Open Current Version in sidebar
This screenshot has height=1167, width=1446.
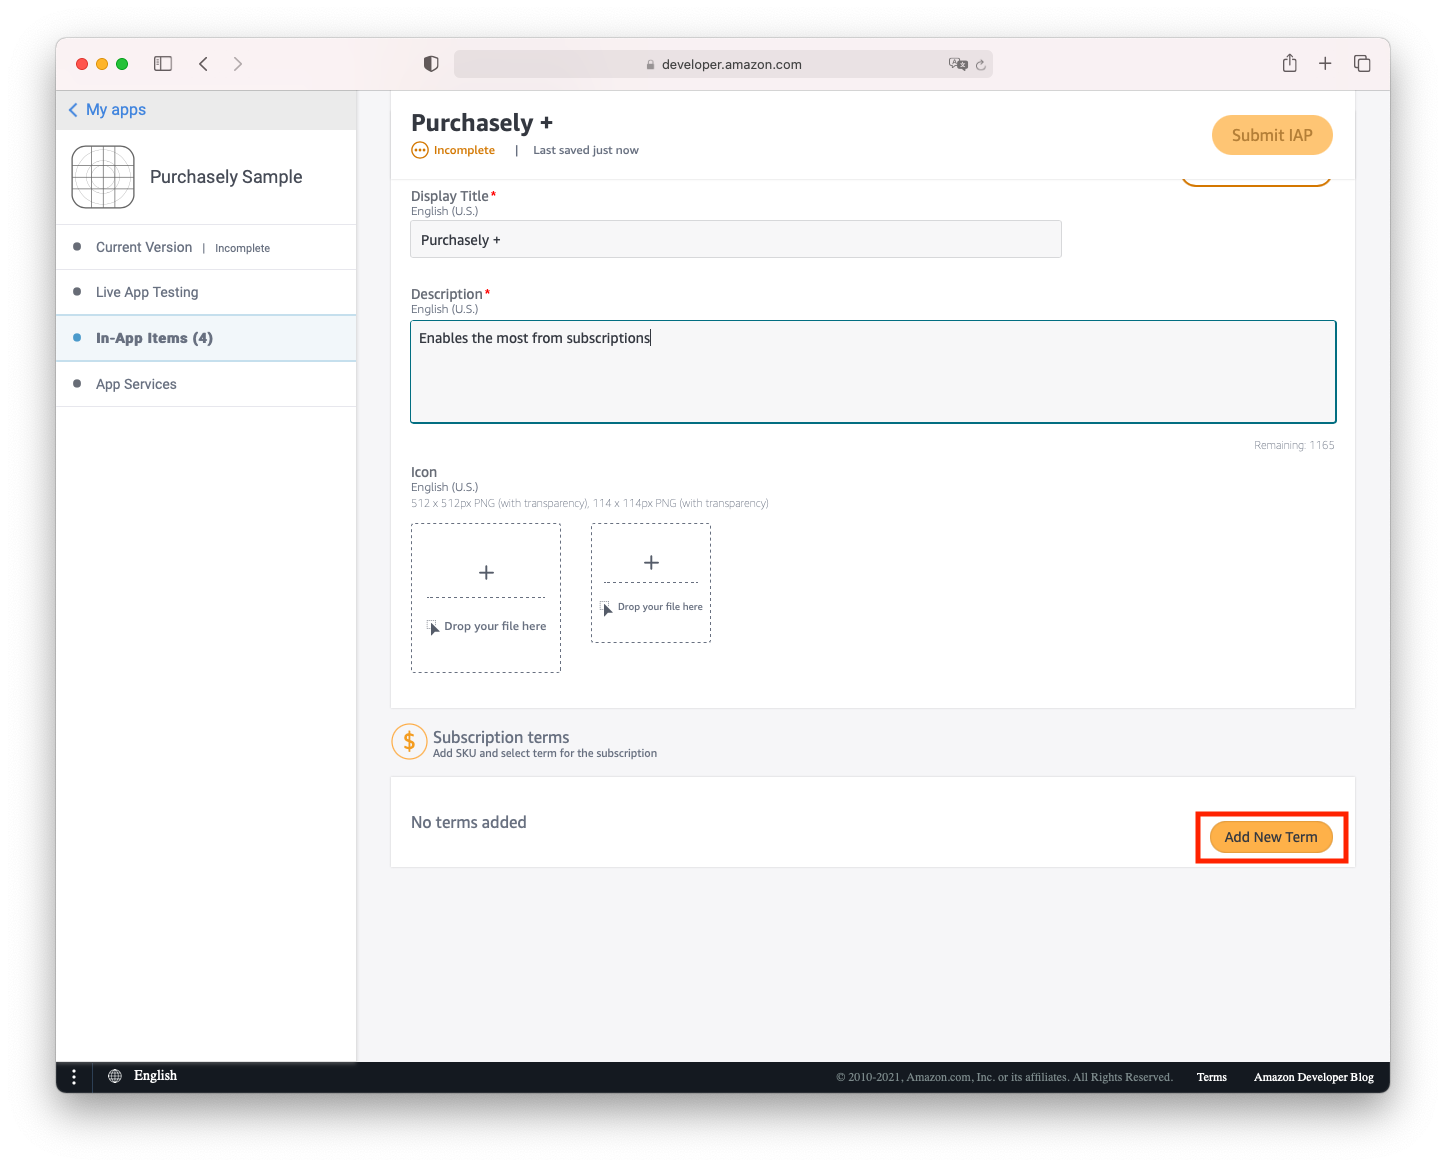coord(206,247)
